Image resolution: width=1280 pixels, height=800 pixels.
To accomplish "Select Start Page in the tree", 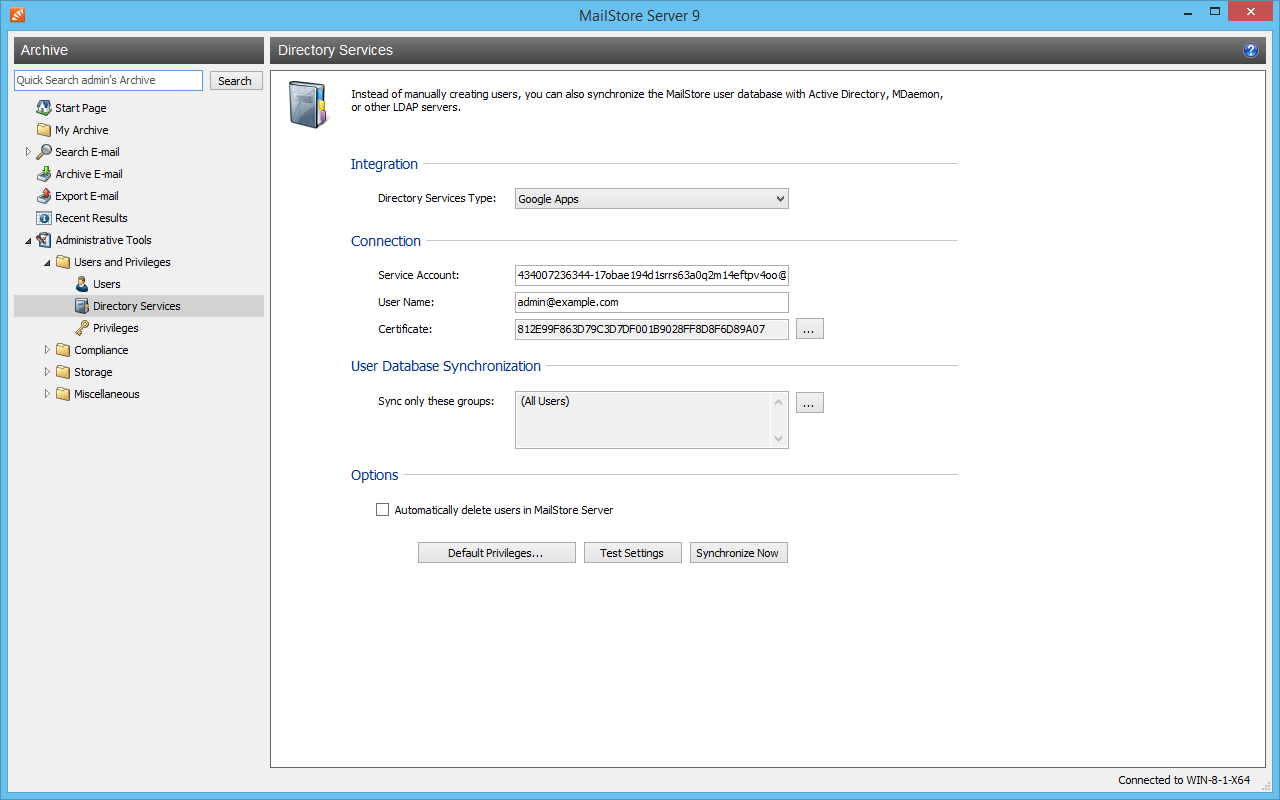I will tap(80, 108).
